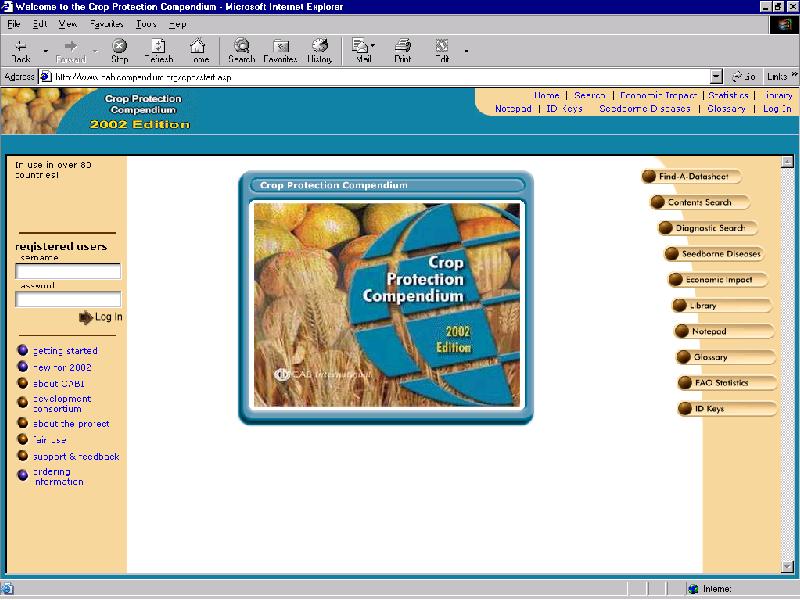Screen dimensions: 800x600
Task: Stop page loading with the Stop button
Action: pyautogui.click(x=119, y=51)
